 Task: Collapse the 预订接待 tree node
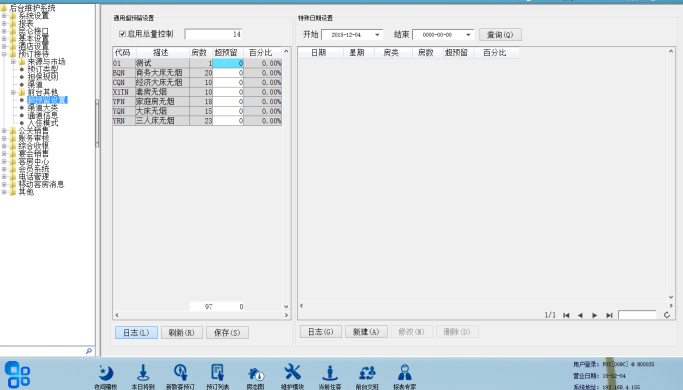(4, 54)
